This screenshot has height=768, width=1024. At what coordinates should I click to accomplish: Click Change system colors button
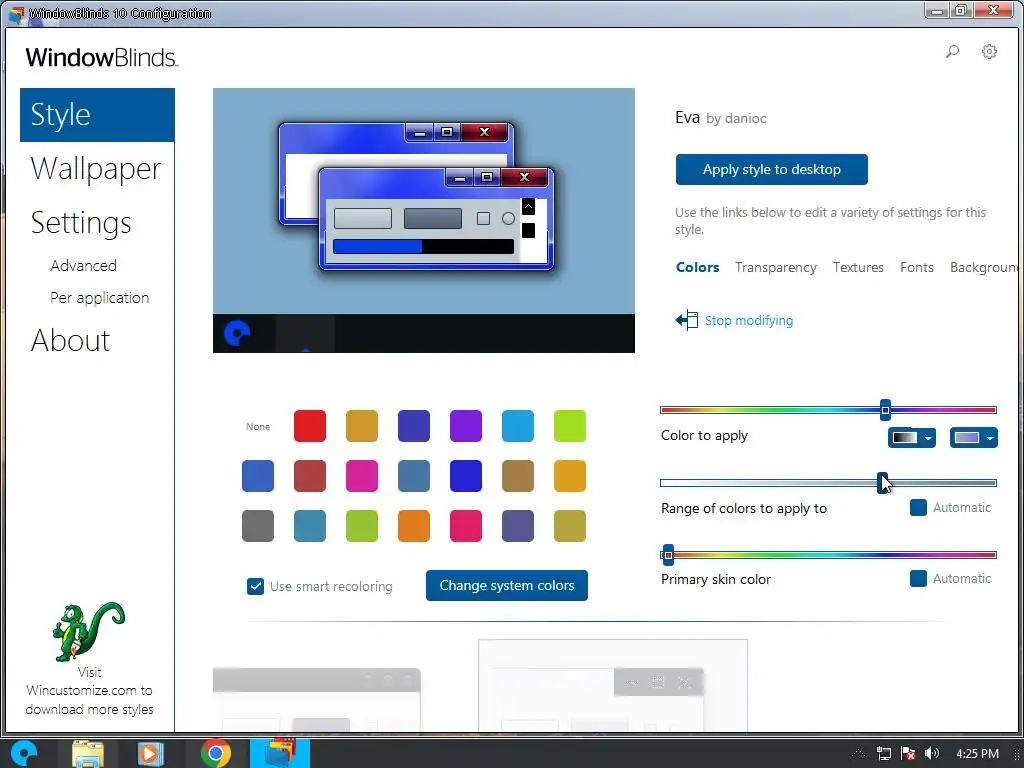(507, 585)
